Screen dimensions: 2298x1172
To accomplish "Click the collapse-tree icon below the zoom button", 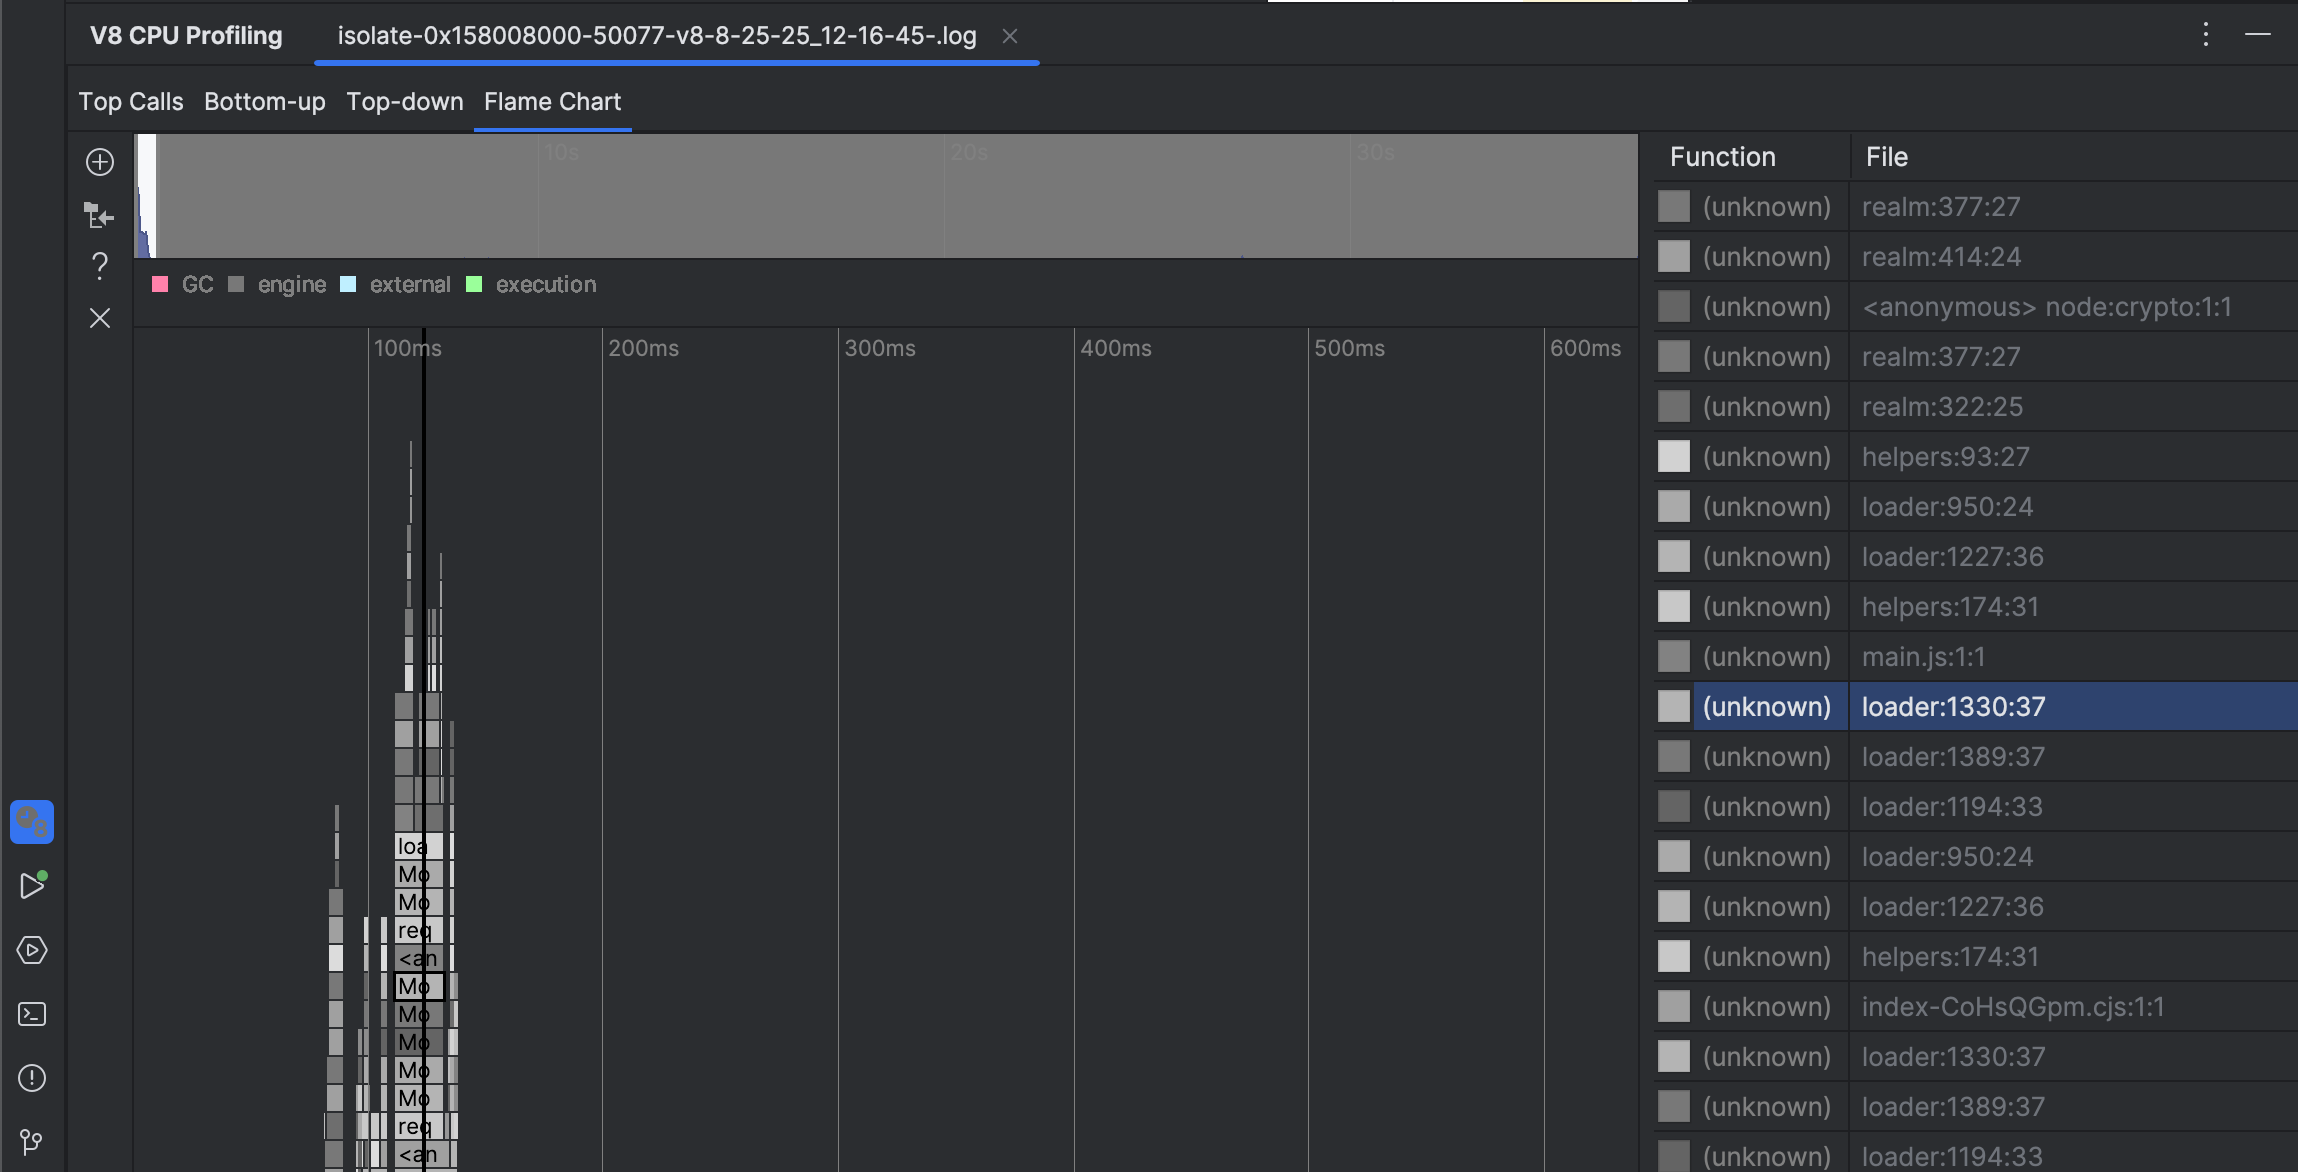I will [x=100, y=216].
